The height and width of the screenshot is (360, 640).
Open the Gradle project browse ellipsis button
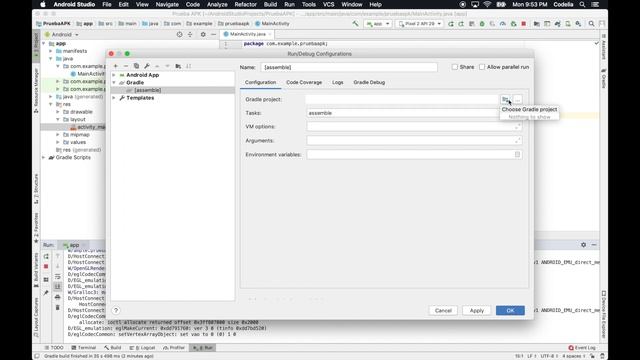[x=518, y=99]
